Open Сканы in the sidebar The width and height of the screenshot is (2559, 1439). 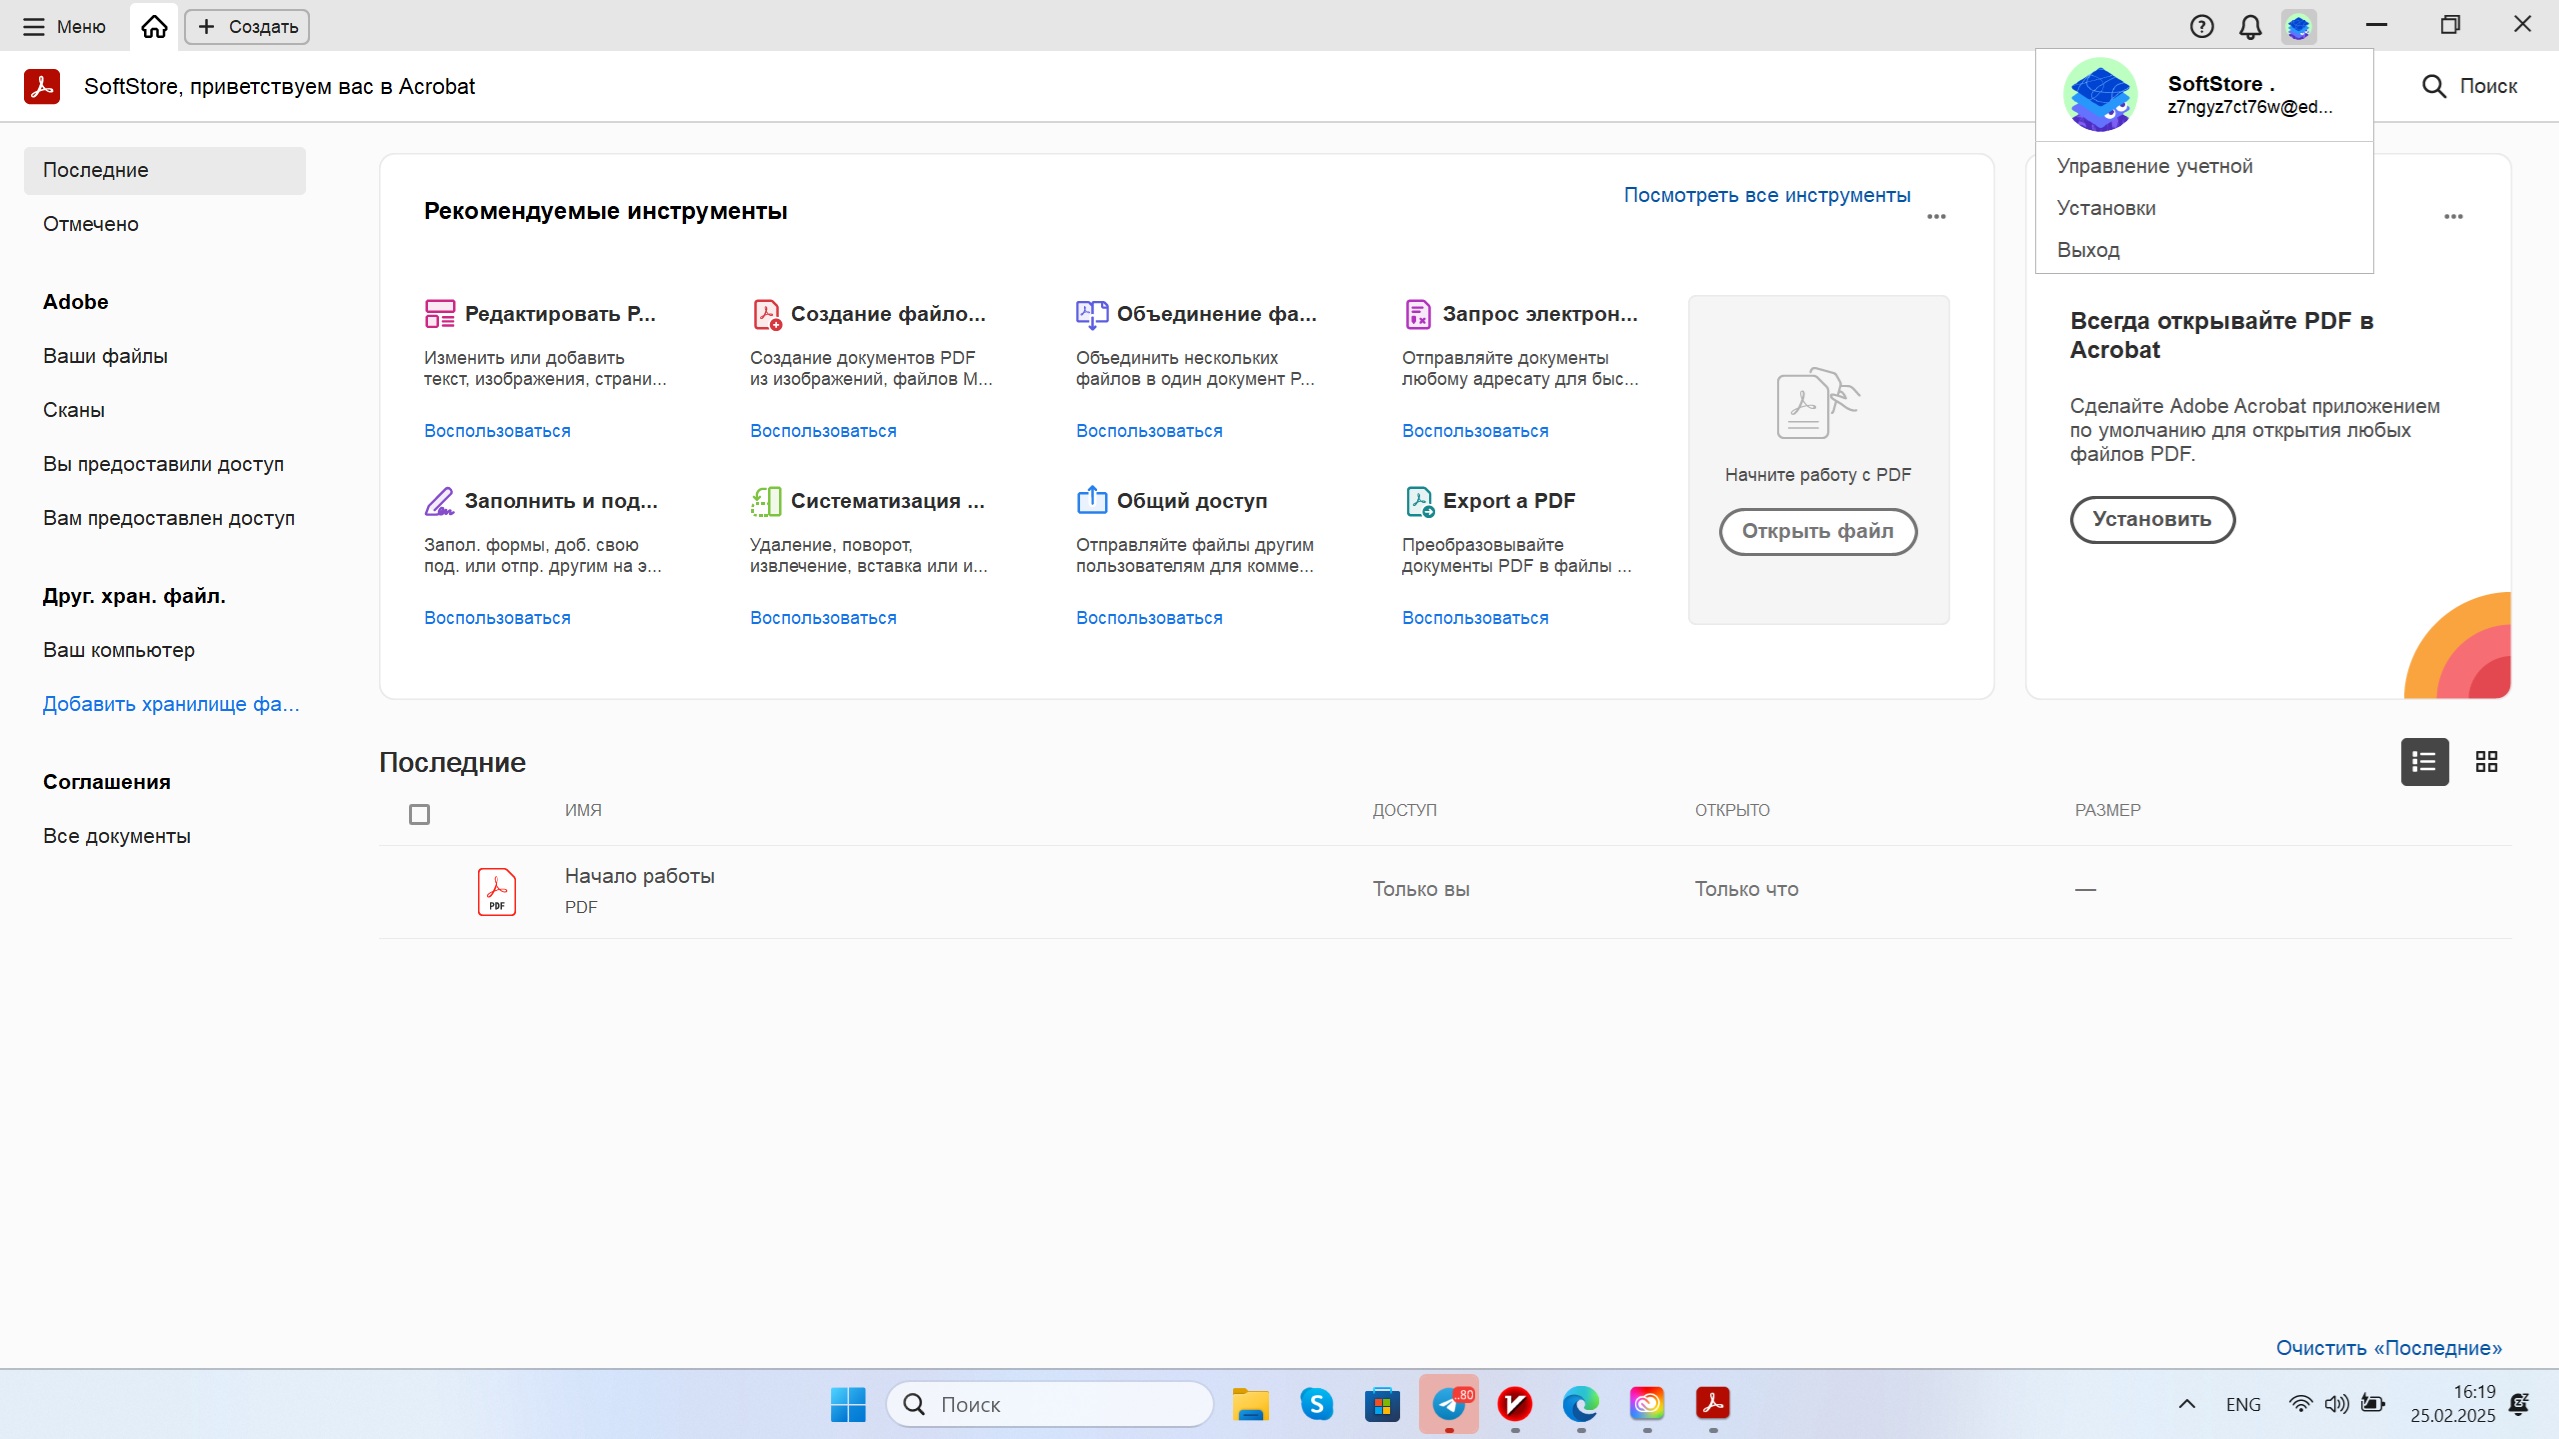[x=74, y=410]
